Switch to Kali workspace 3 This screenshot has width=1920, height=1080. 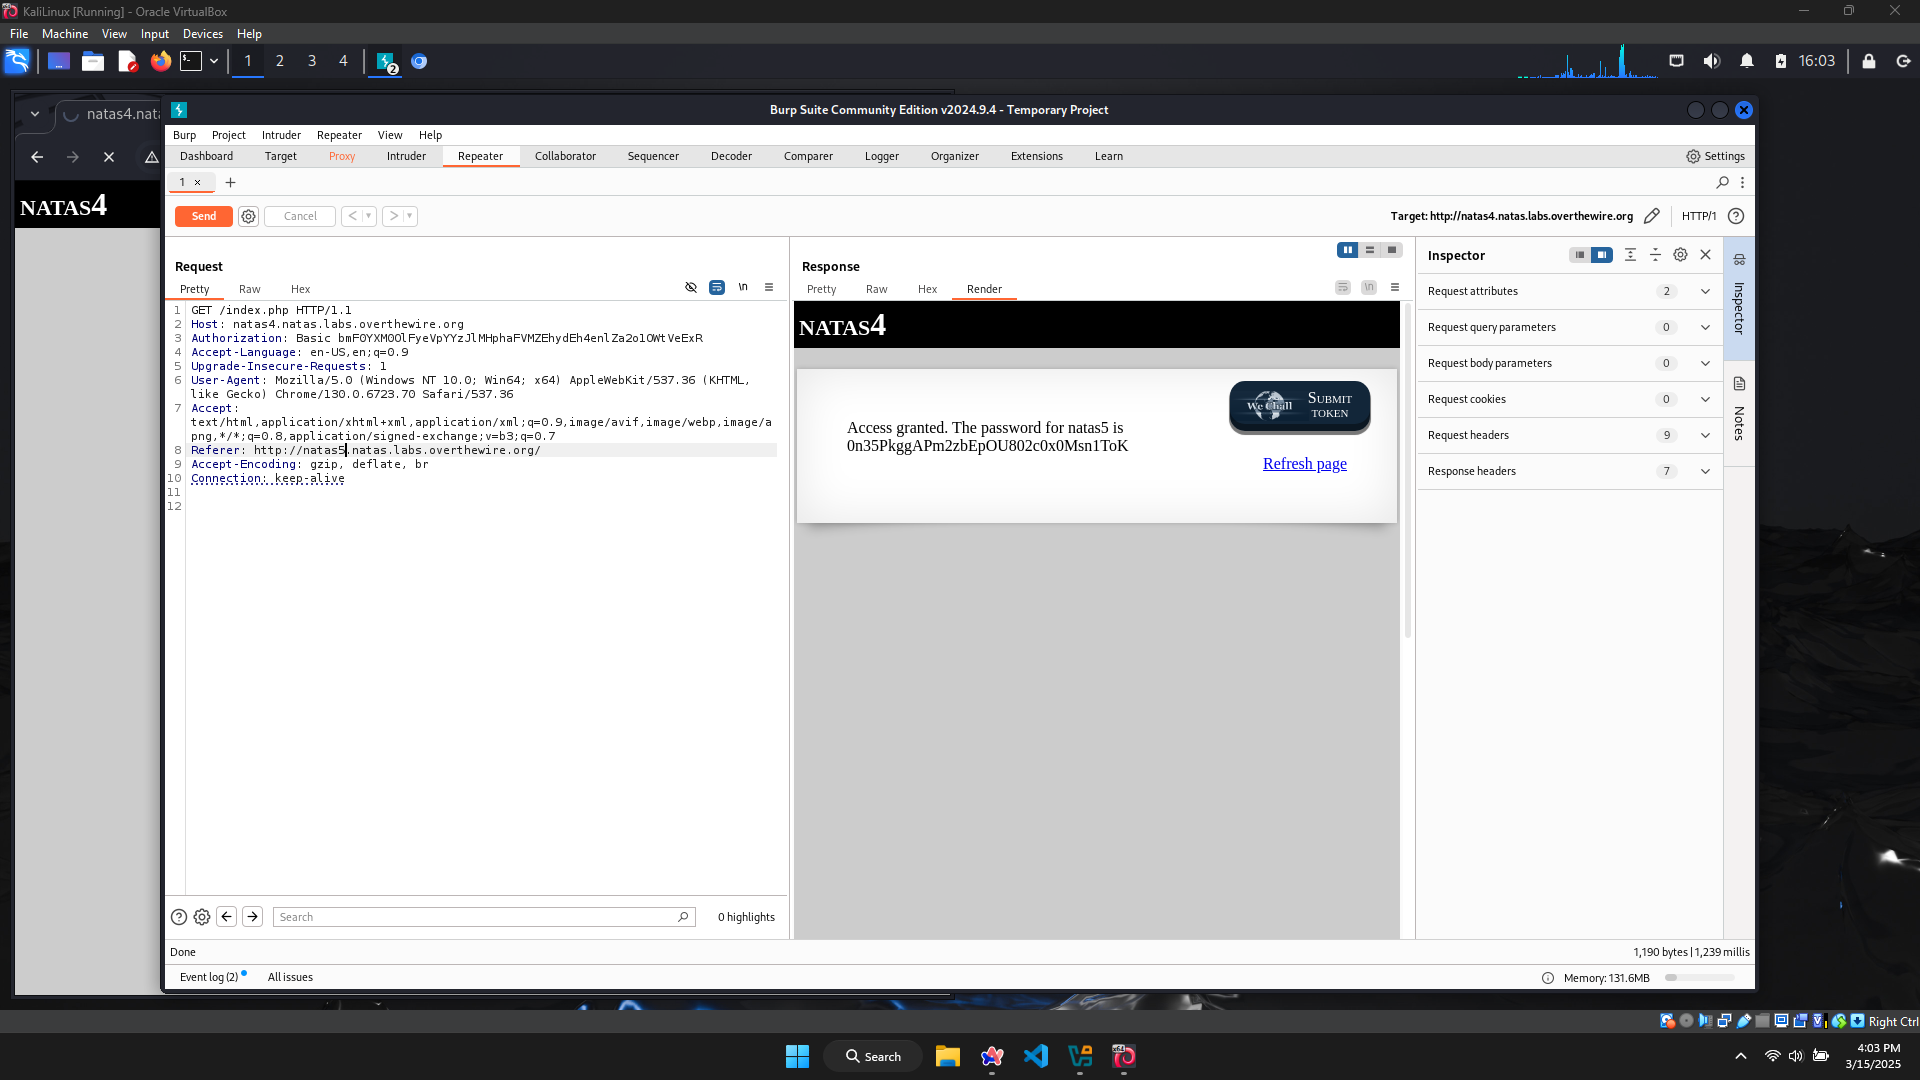coord(312,61)
